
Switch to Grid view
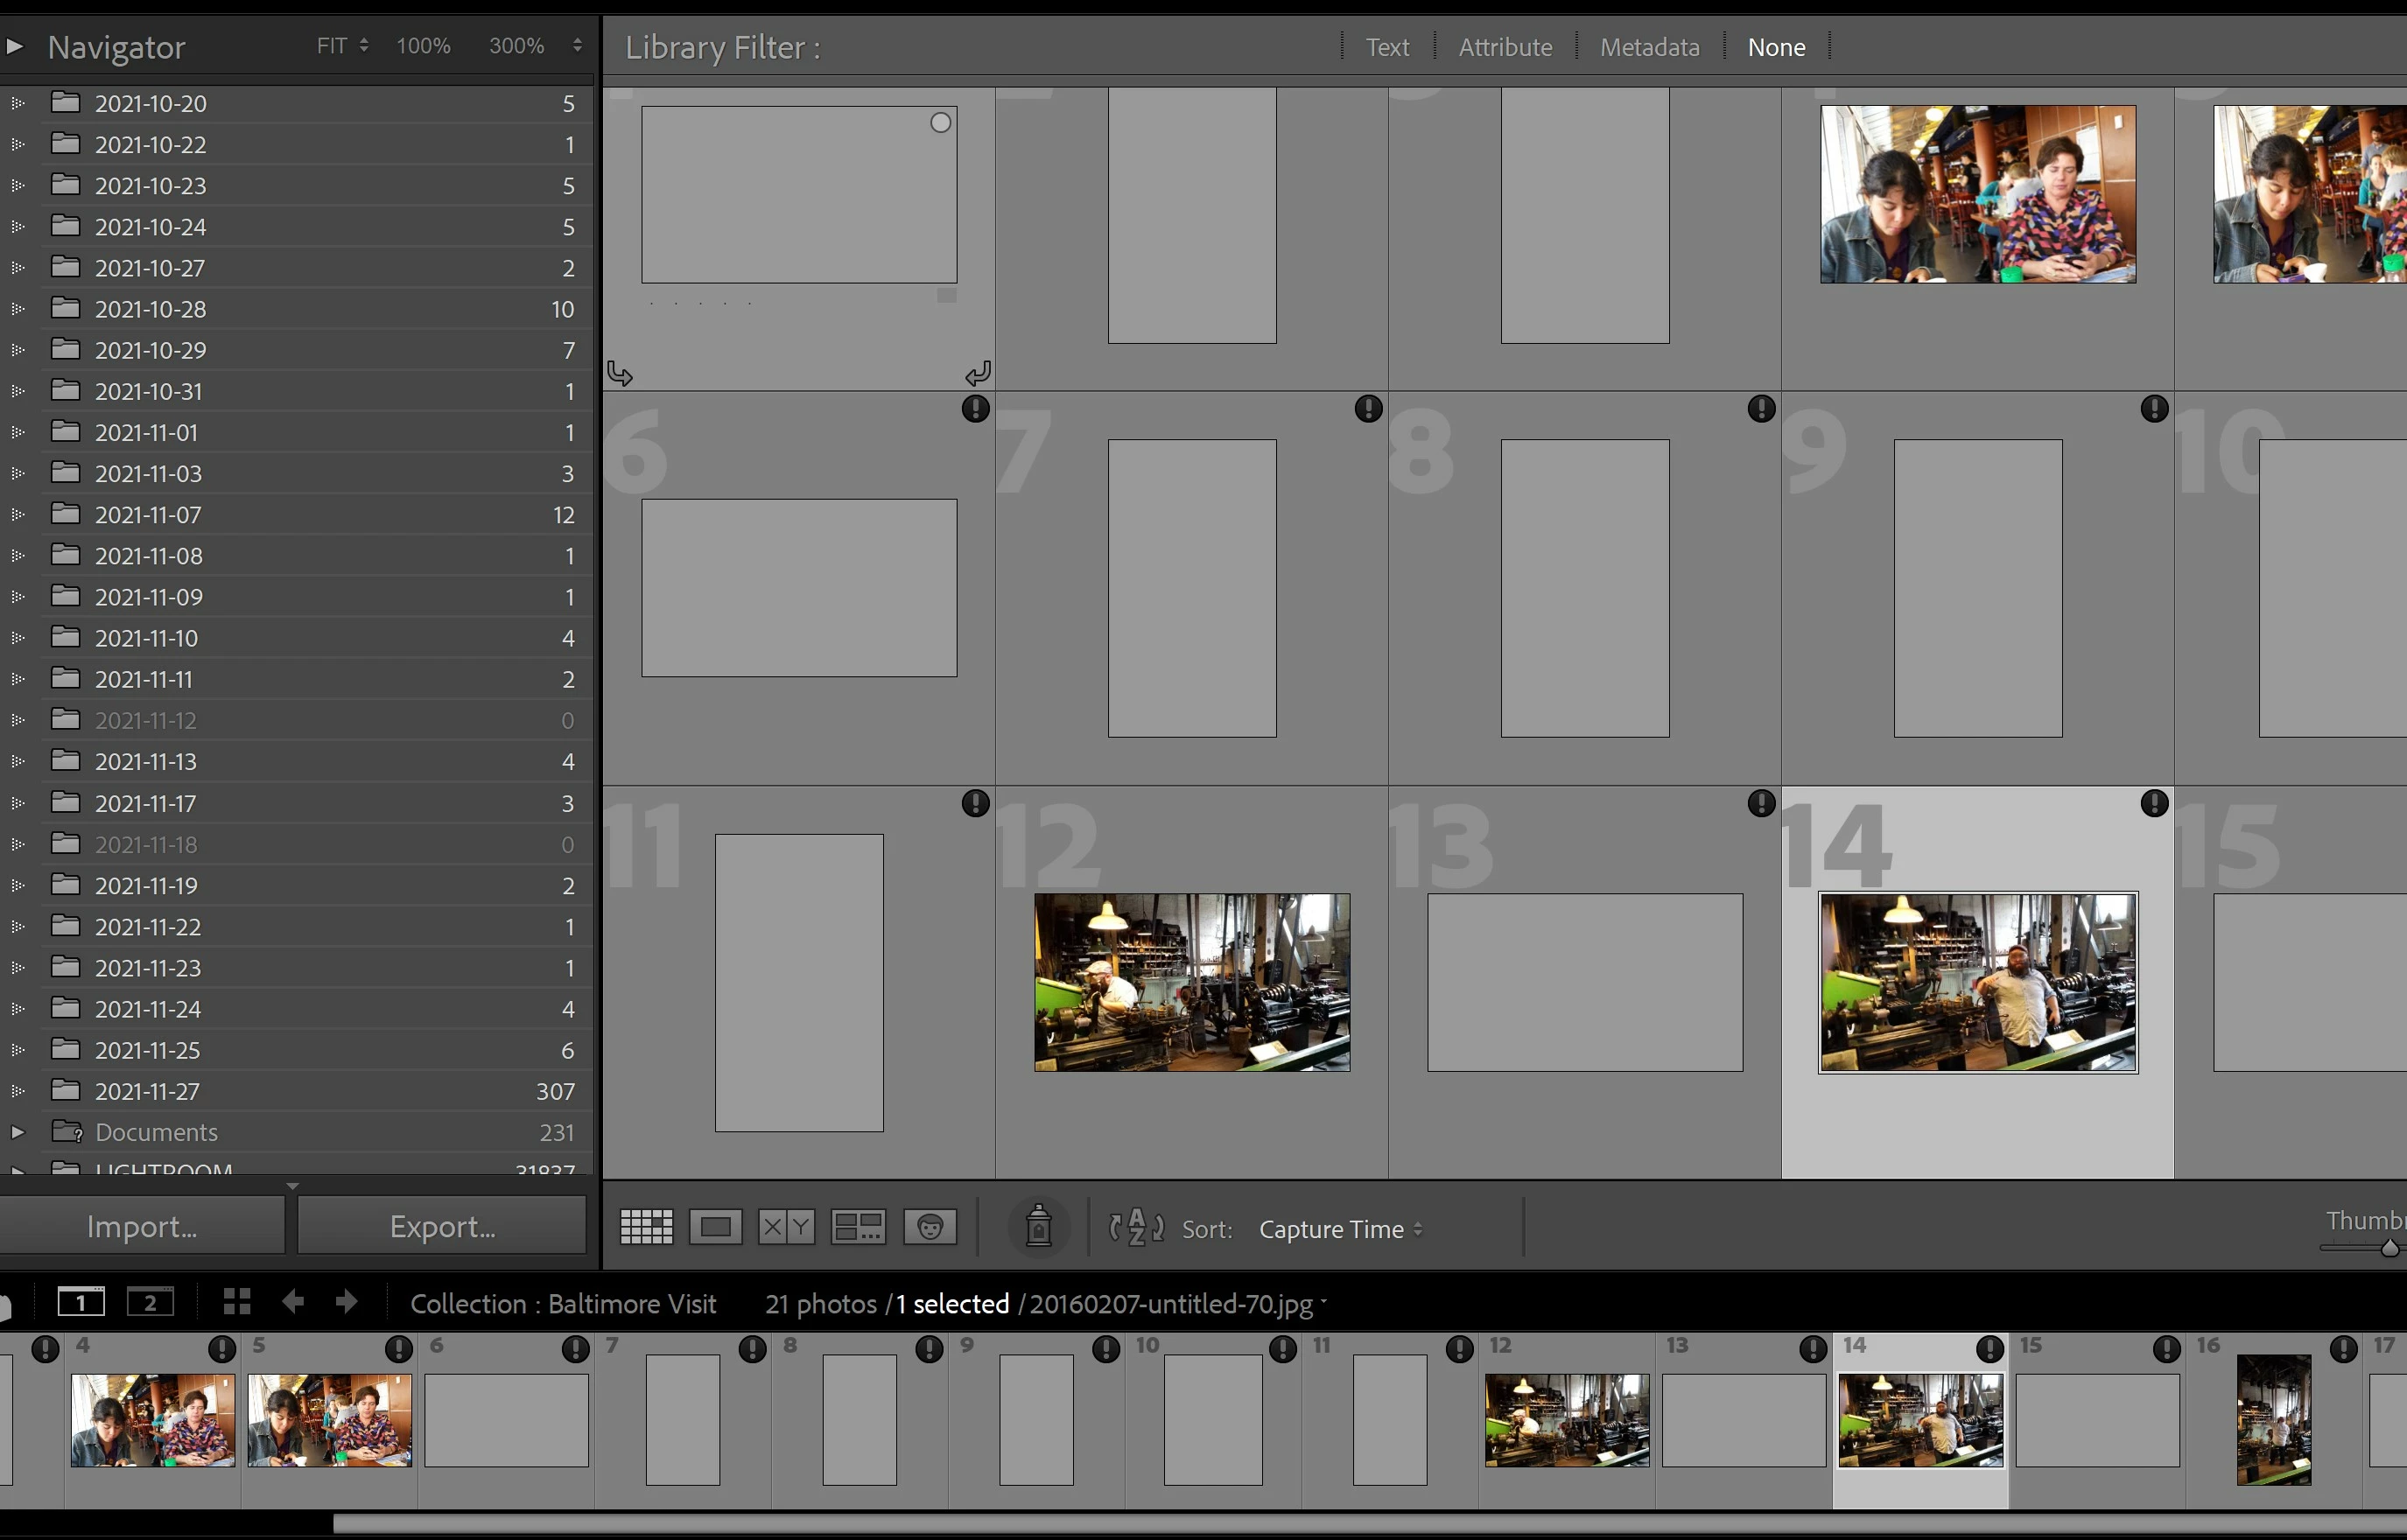[x=646, y=1227]
